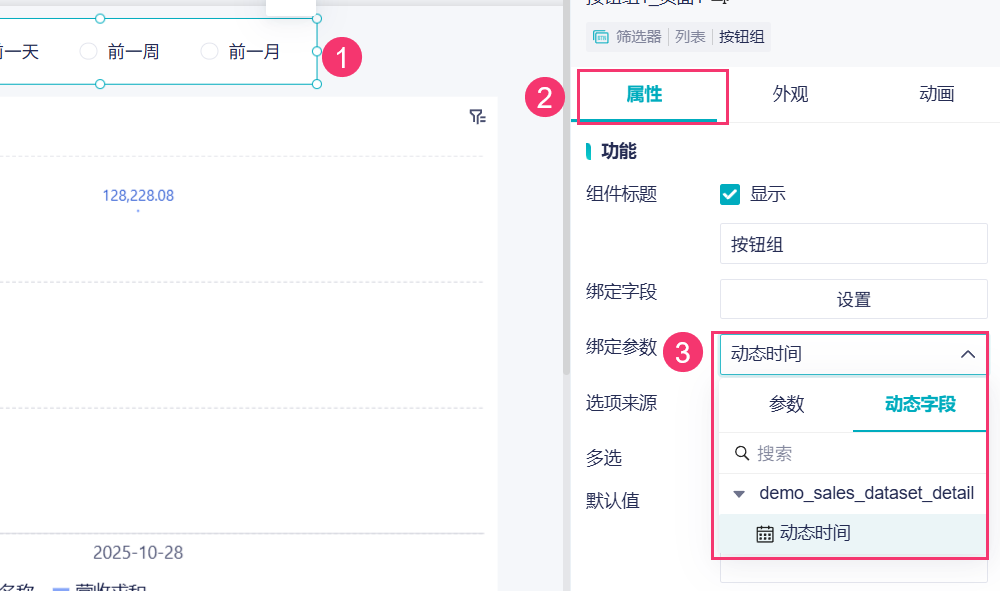The height and width of the screenshot is (591, 1000).
Task: Click the bottom-center resize handle of button group
Action: (100, 84)
